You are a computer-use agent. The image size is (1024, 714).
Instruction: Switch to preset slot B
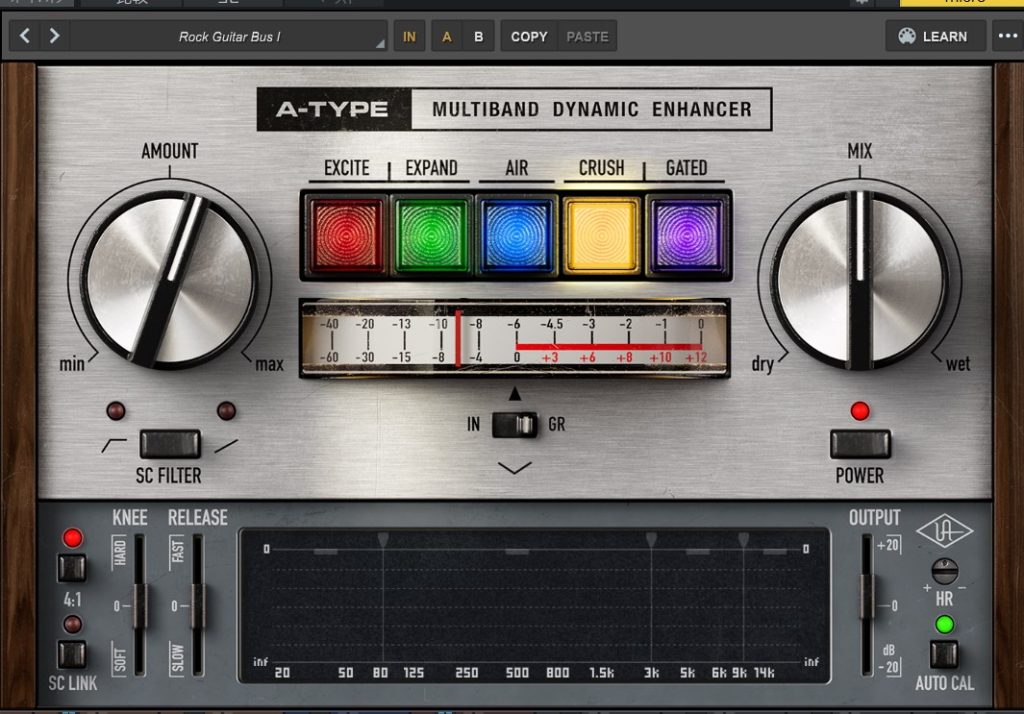click(478, 36)
